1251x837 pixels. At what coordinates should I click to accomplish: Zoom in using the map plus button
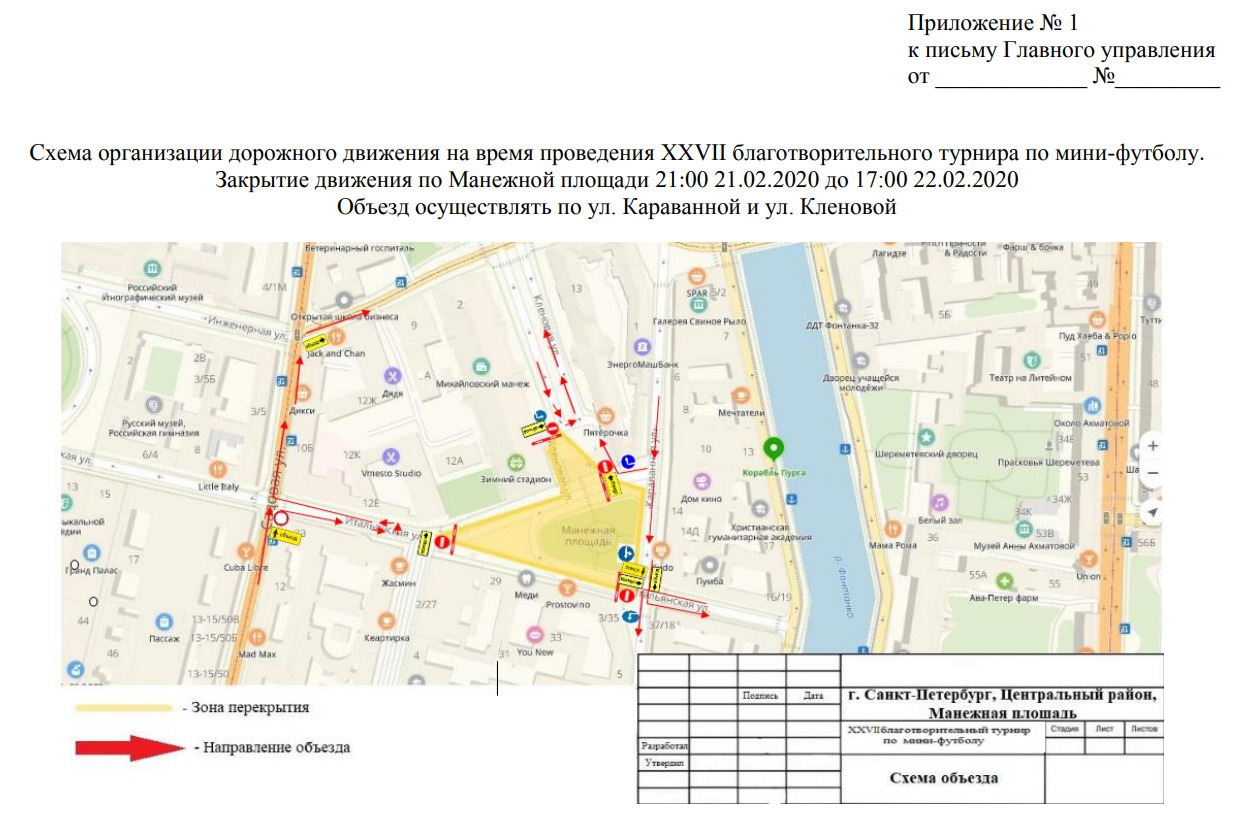tap(1153, 446)
